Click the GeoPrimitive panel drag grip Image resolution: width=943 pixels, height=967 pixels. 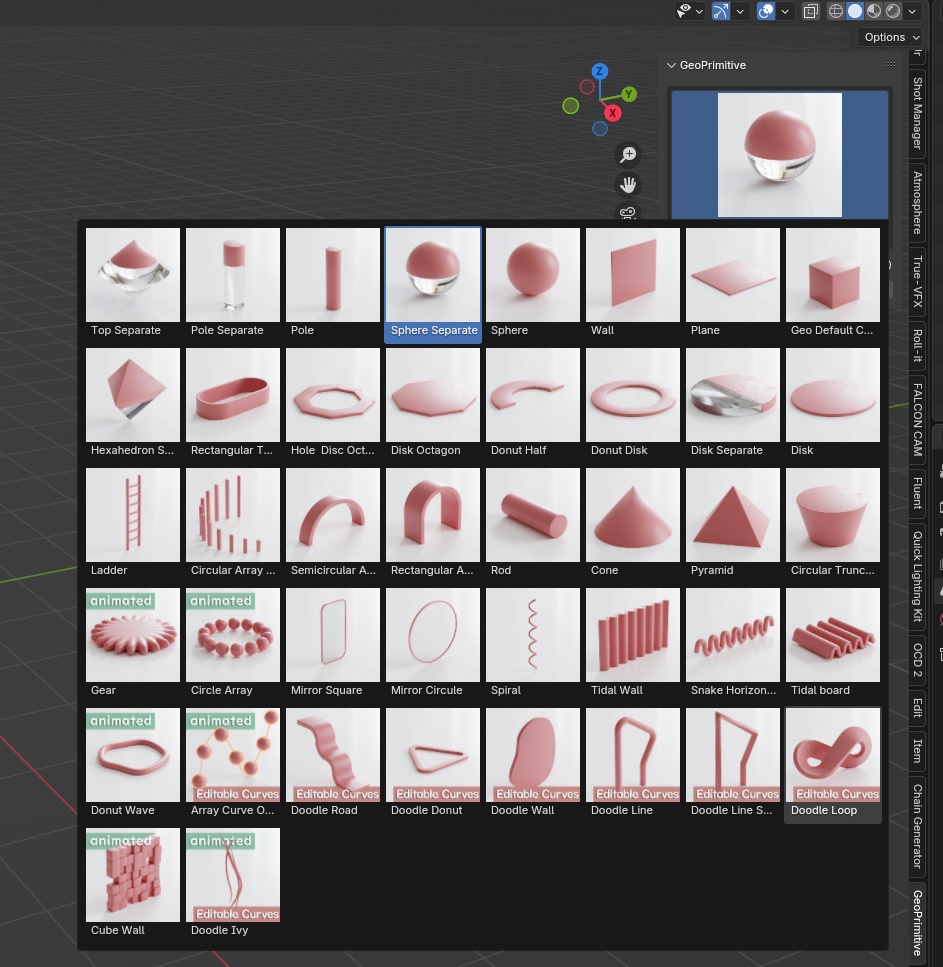889,64
